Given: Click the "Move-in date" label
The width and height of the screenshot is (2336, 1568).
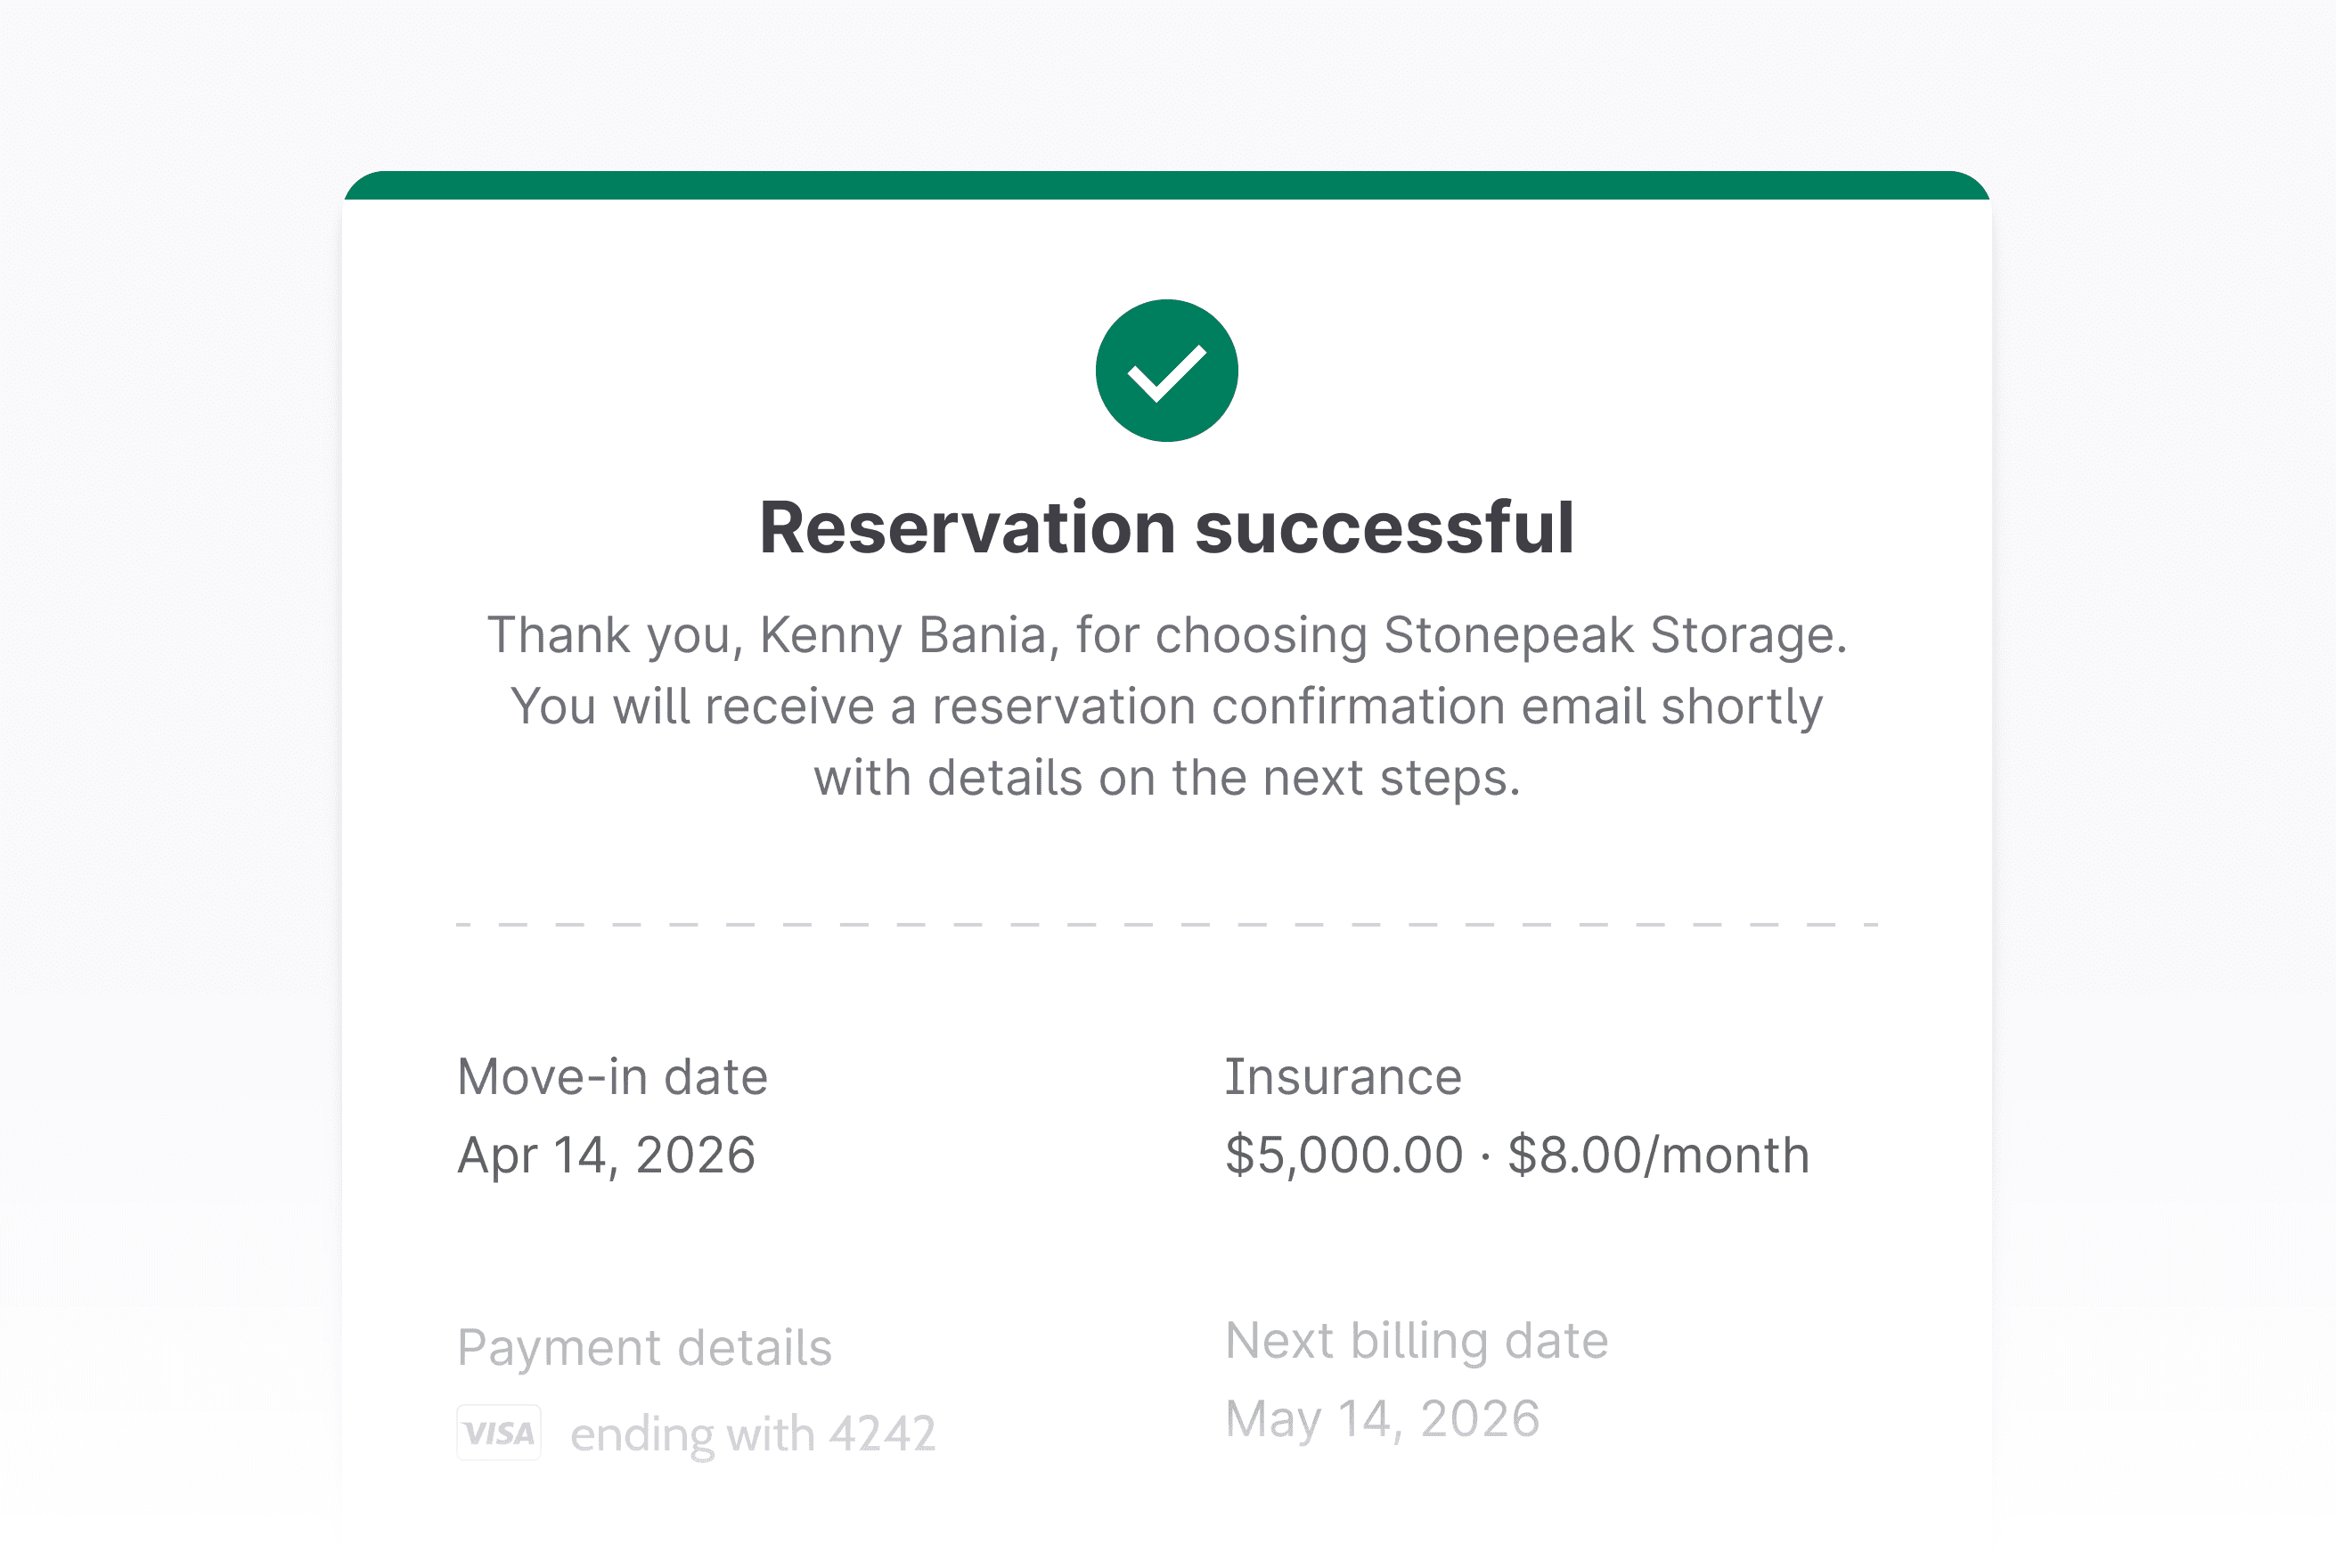Looking at the screenshot, I should (x=612, y=1077).
